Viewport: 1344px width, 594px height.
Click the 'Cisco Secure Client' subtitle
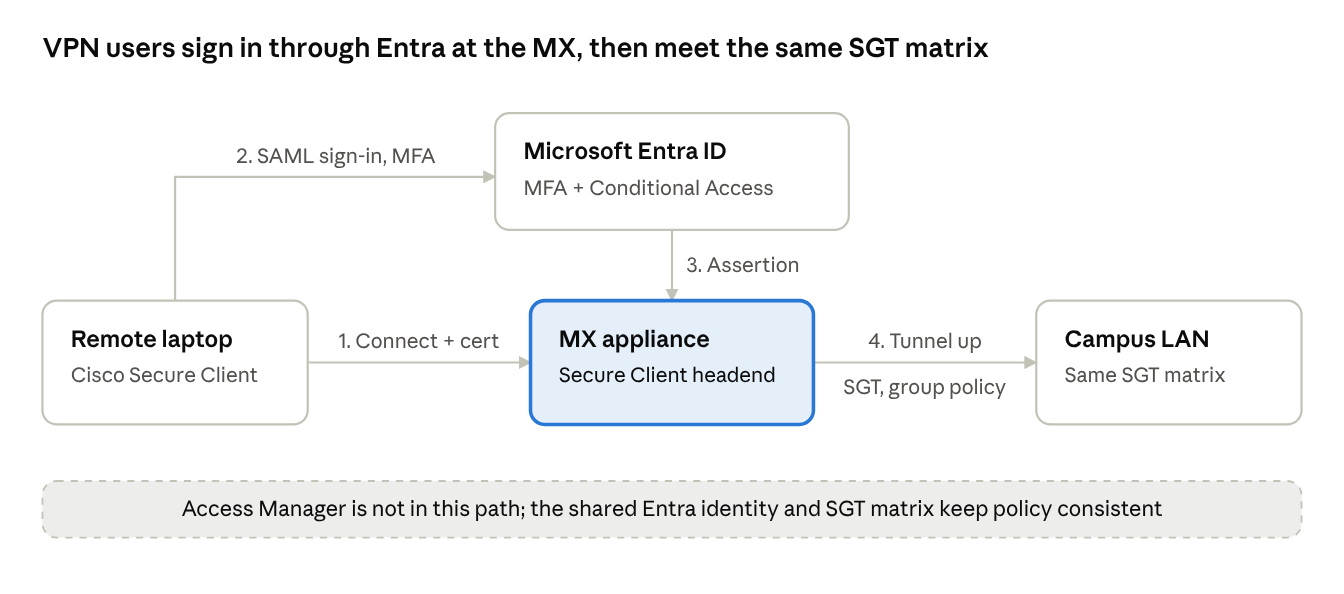[164, 375]
